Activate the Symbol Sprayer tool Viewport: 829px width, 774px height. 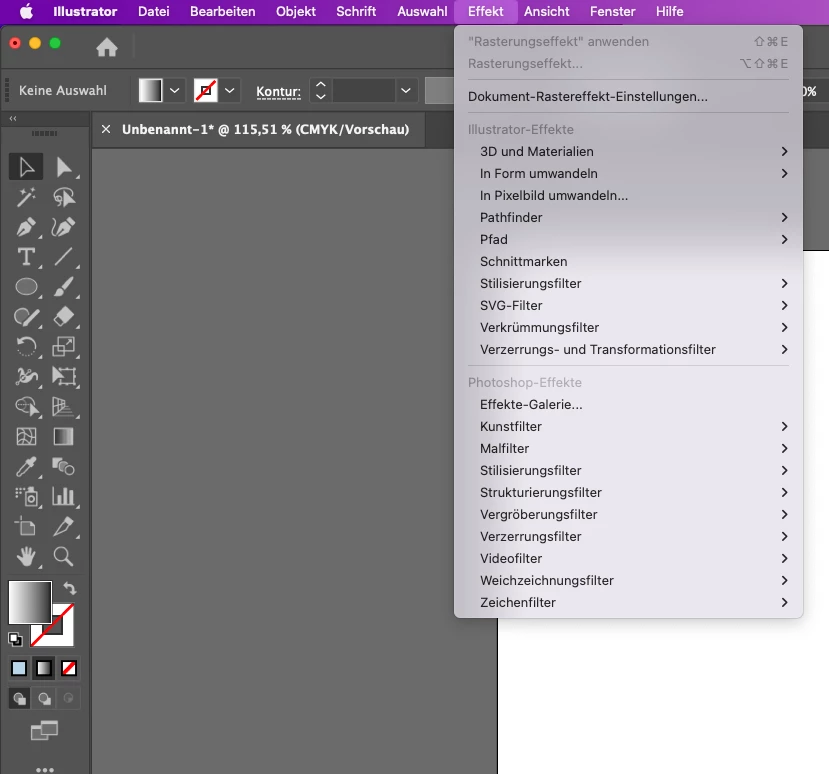click(x=26, y=497)
